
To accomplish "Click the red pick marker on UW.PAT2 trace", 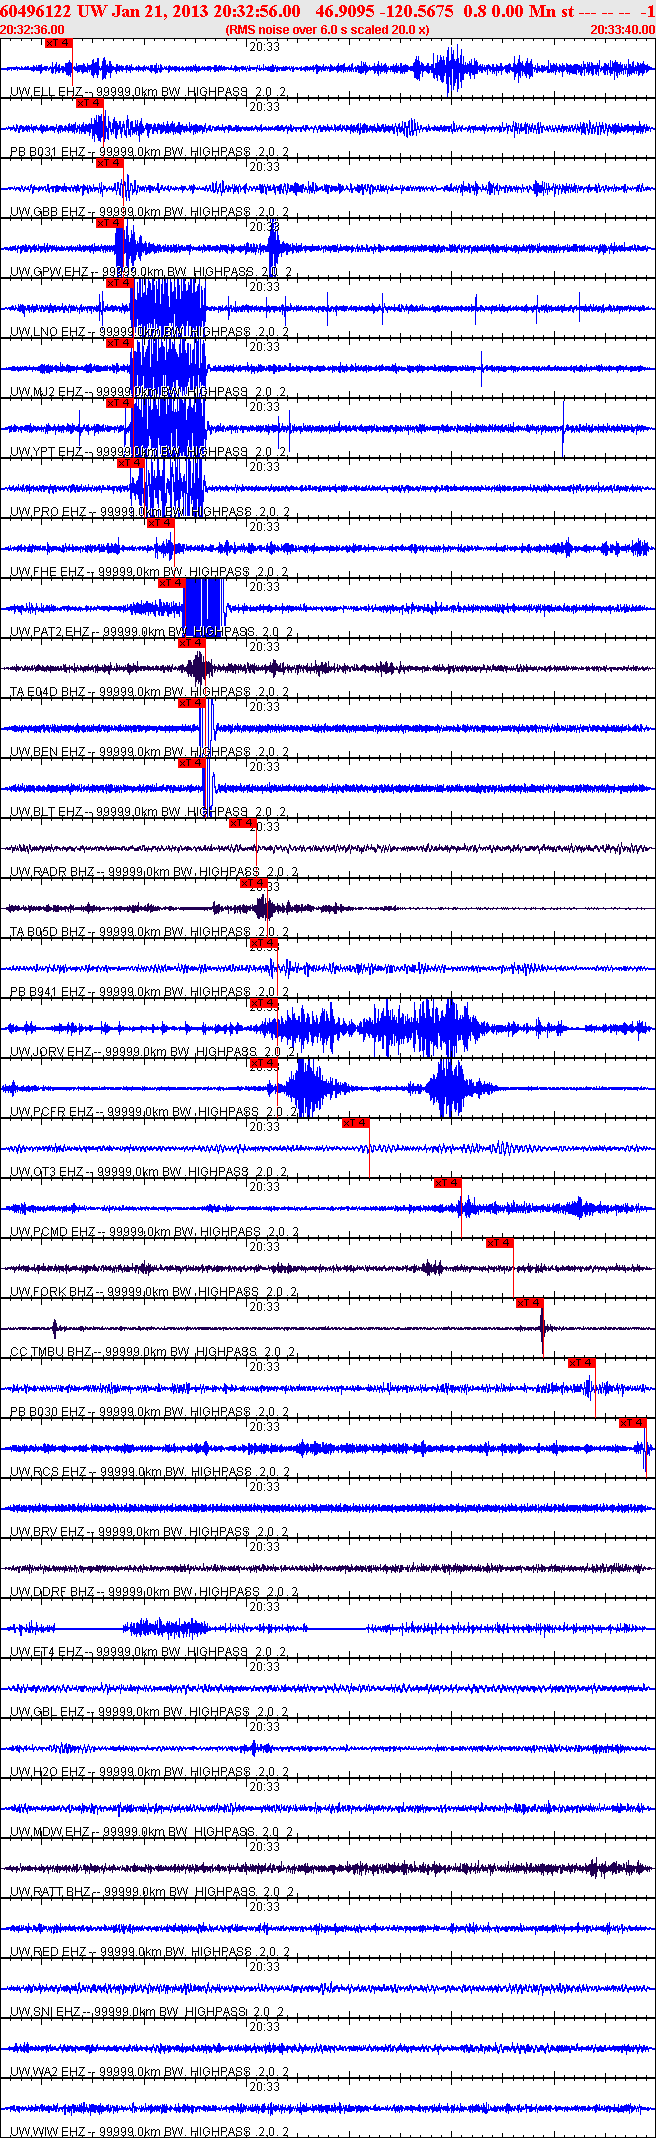I will pos(171,583).
